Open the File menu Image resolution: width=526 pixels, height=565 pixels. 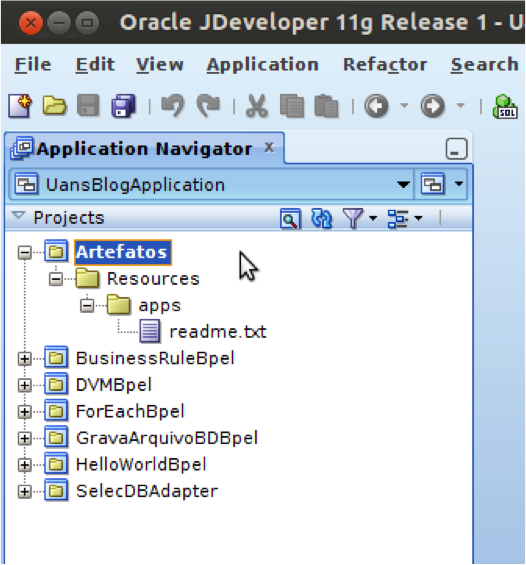pos(33,65)
